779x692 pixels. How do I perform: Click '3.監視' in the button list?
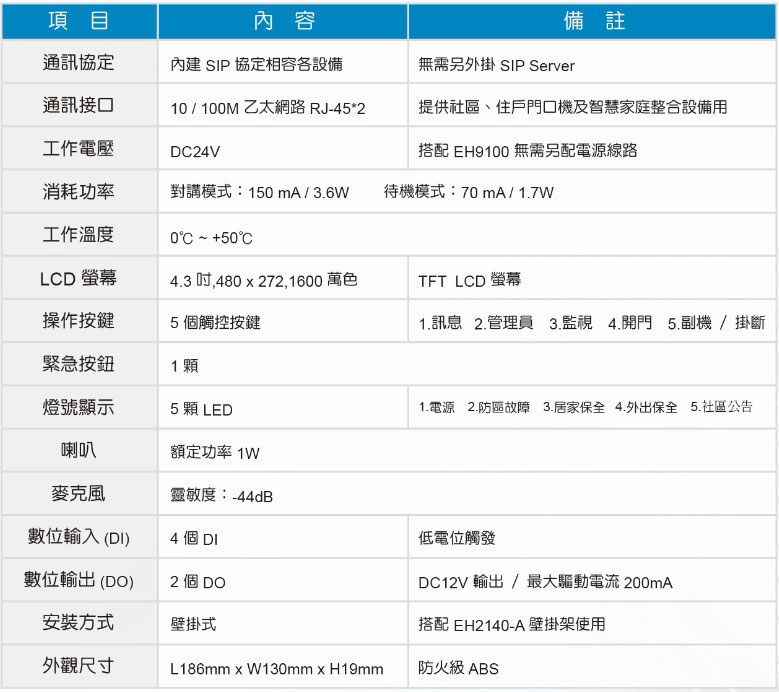coord(571,323)
